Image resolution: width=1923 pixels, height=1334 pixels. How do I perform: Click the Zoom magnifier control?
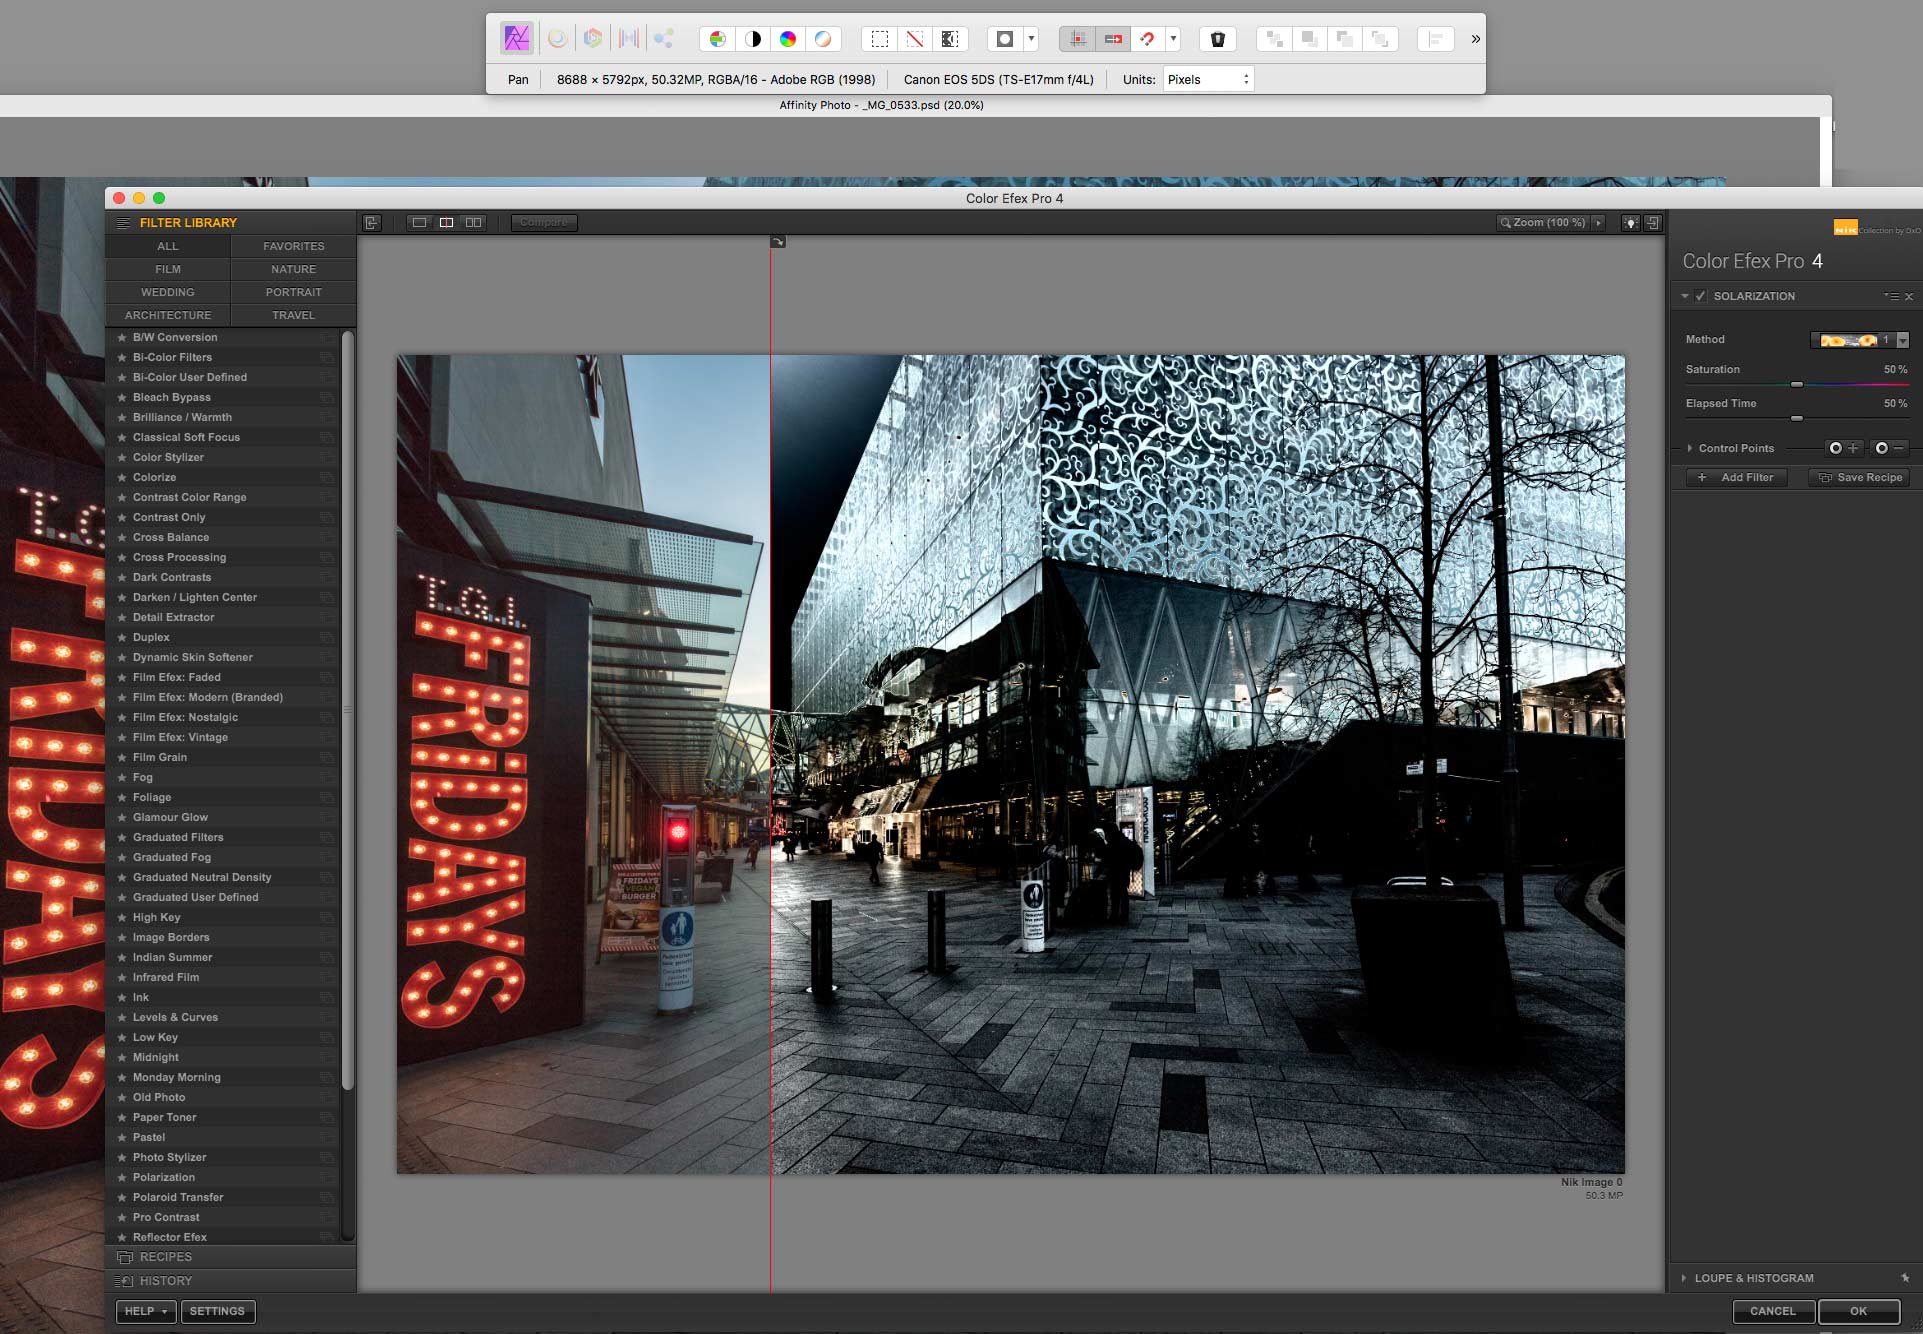1543,222
